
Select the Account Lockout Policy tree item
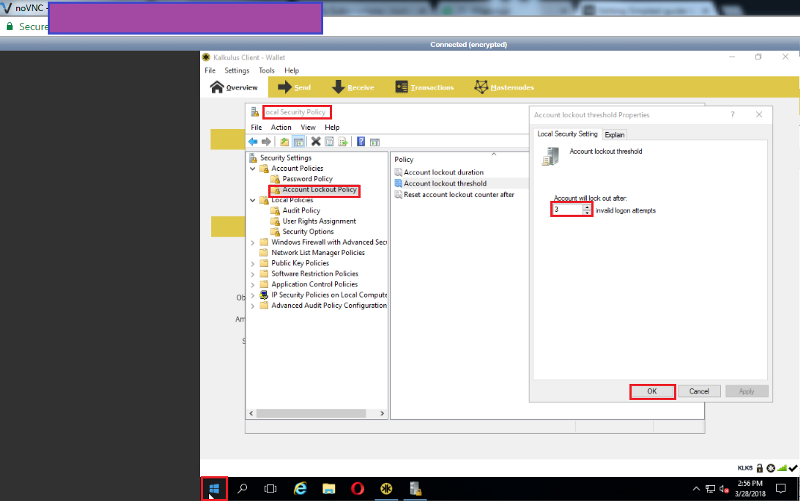tap(319, 189)
